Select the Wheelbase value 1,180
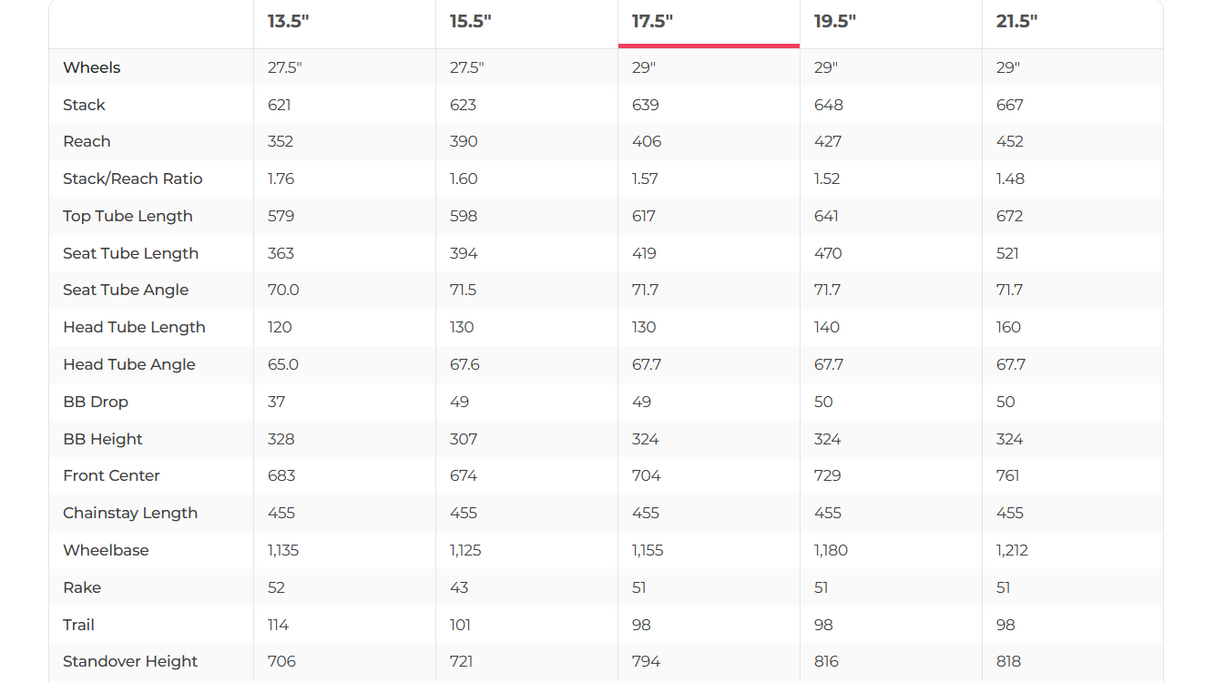The image size is (1214, 683). tap(831, 551)
